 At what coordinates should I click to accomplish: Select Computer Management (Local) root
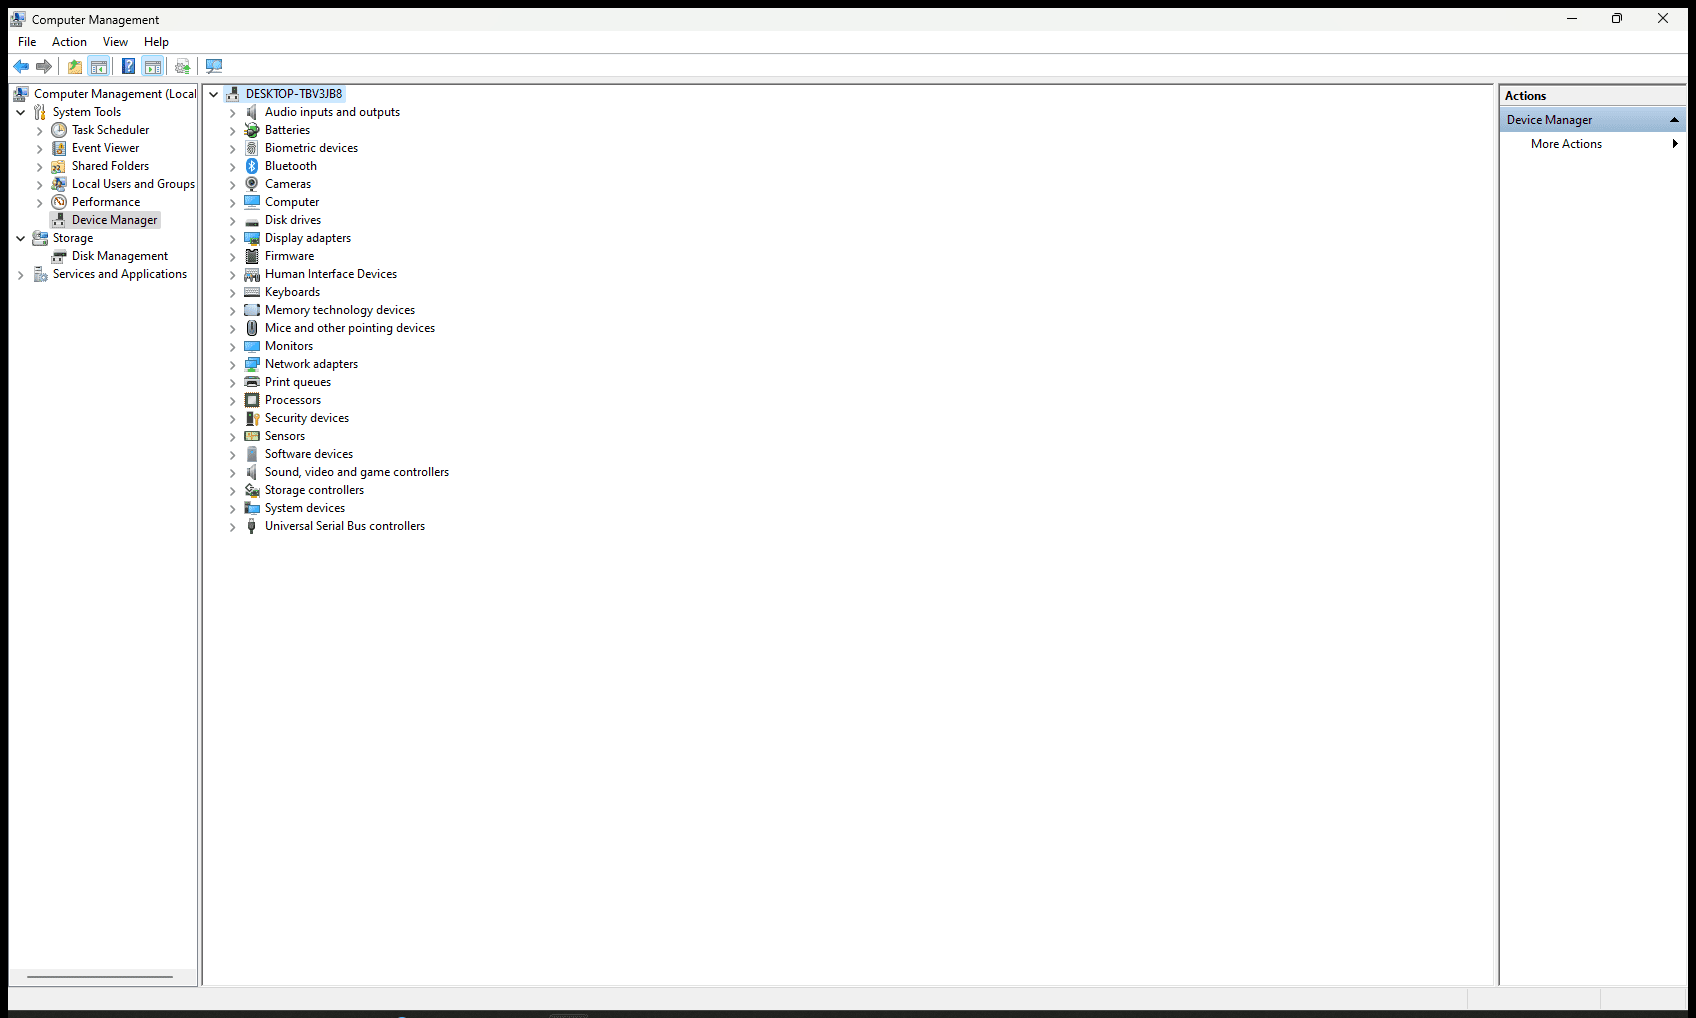pos(115,94)
